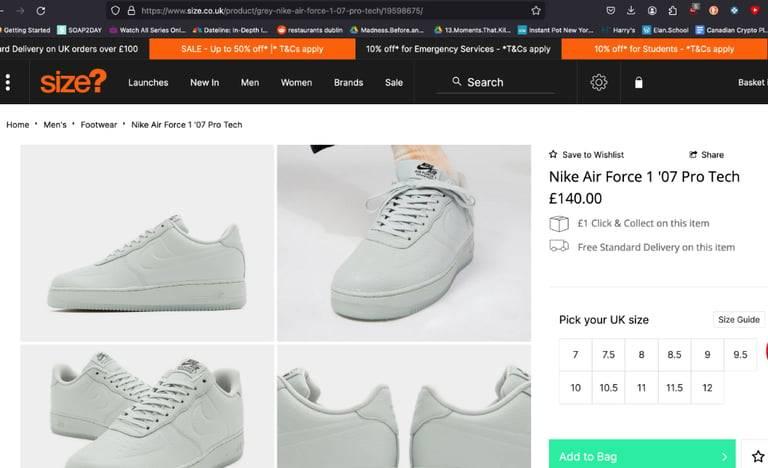Open on-foot shoe product image

click(x=404, y=243)
